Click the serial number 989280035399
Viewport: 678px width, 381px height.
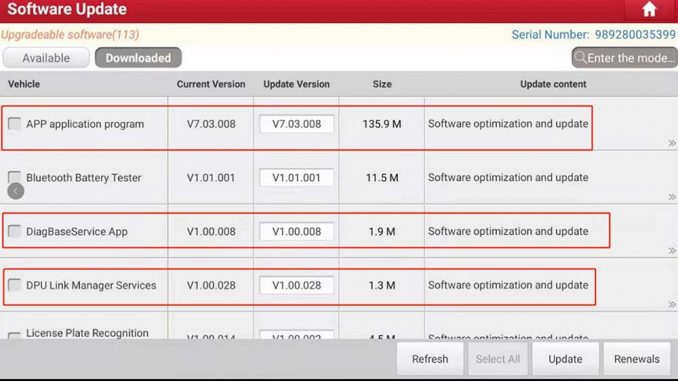[635, 35]
